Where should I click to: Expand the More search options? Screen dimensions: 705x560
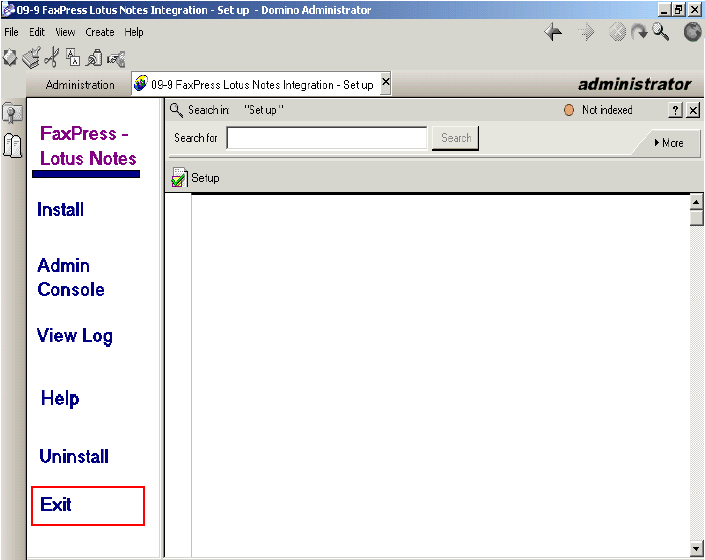[668, 143]
